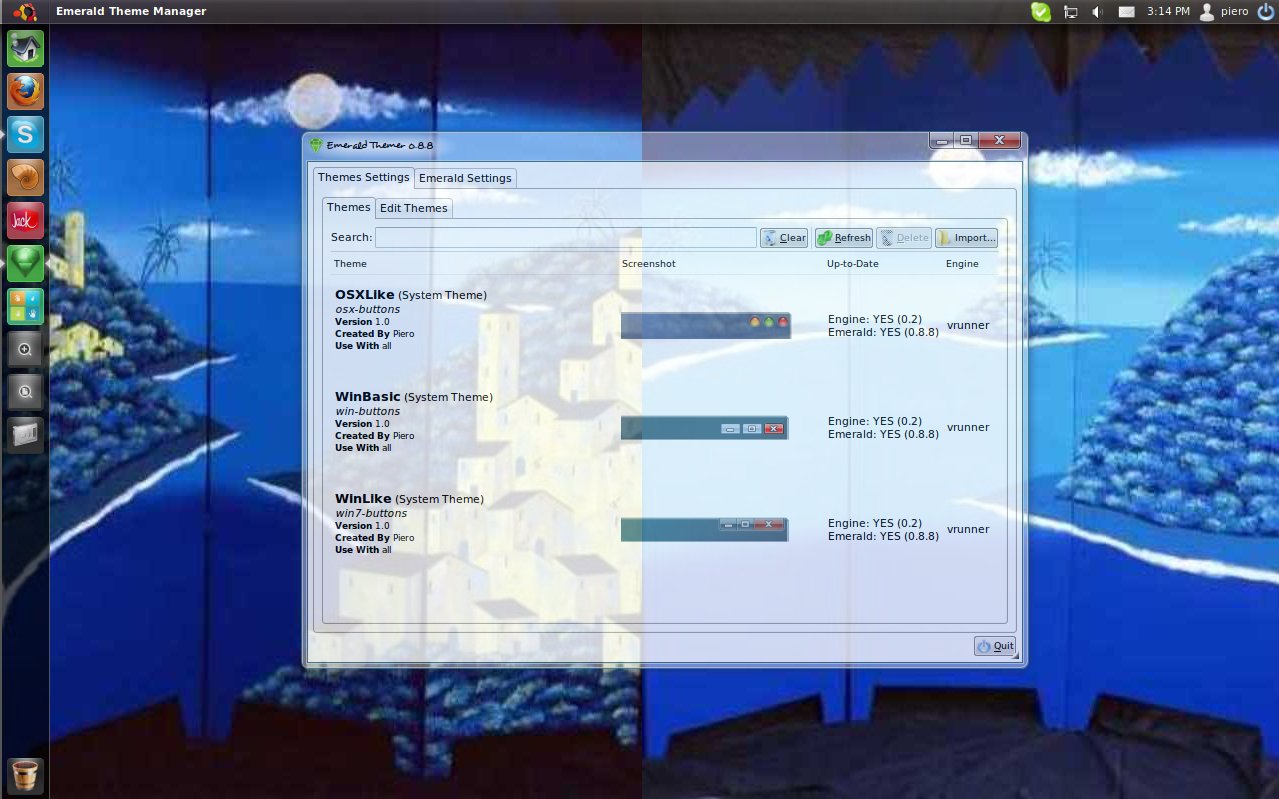Open the Ubuntu logo main menu

pyautogui.click(x=25, y=12)
